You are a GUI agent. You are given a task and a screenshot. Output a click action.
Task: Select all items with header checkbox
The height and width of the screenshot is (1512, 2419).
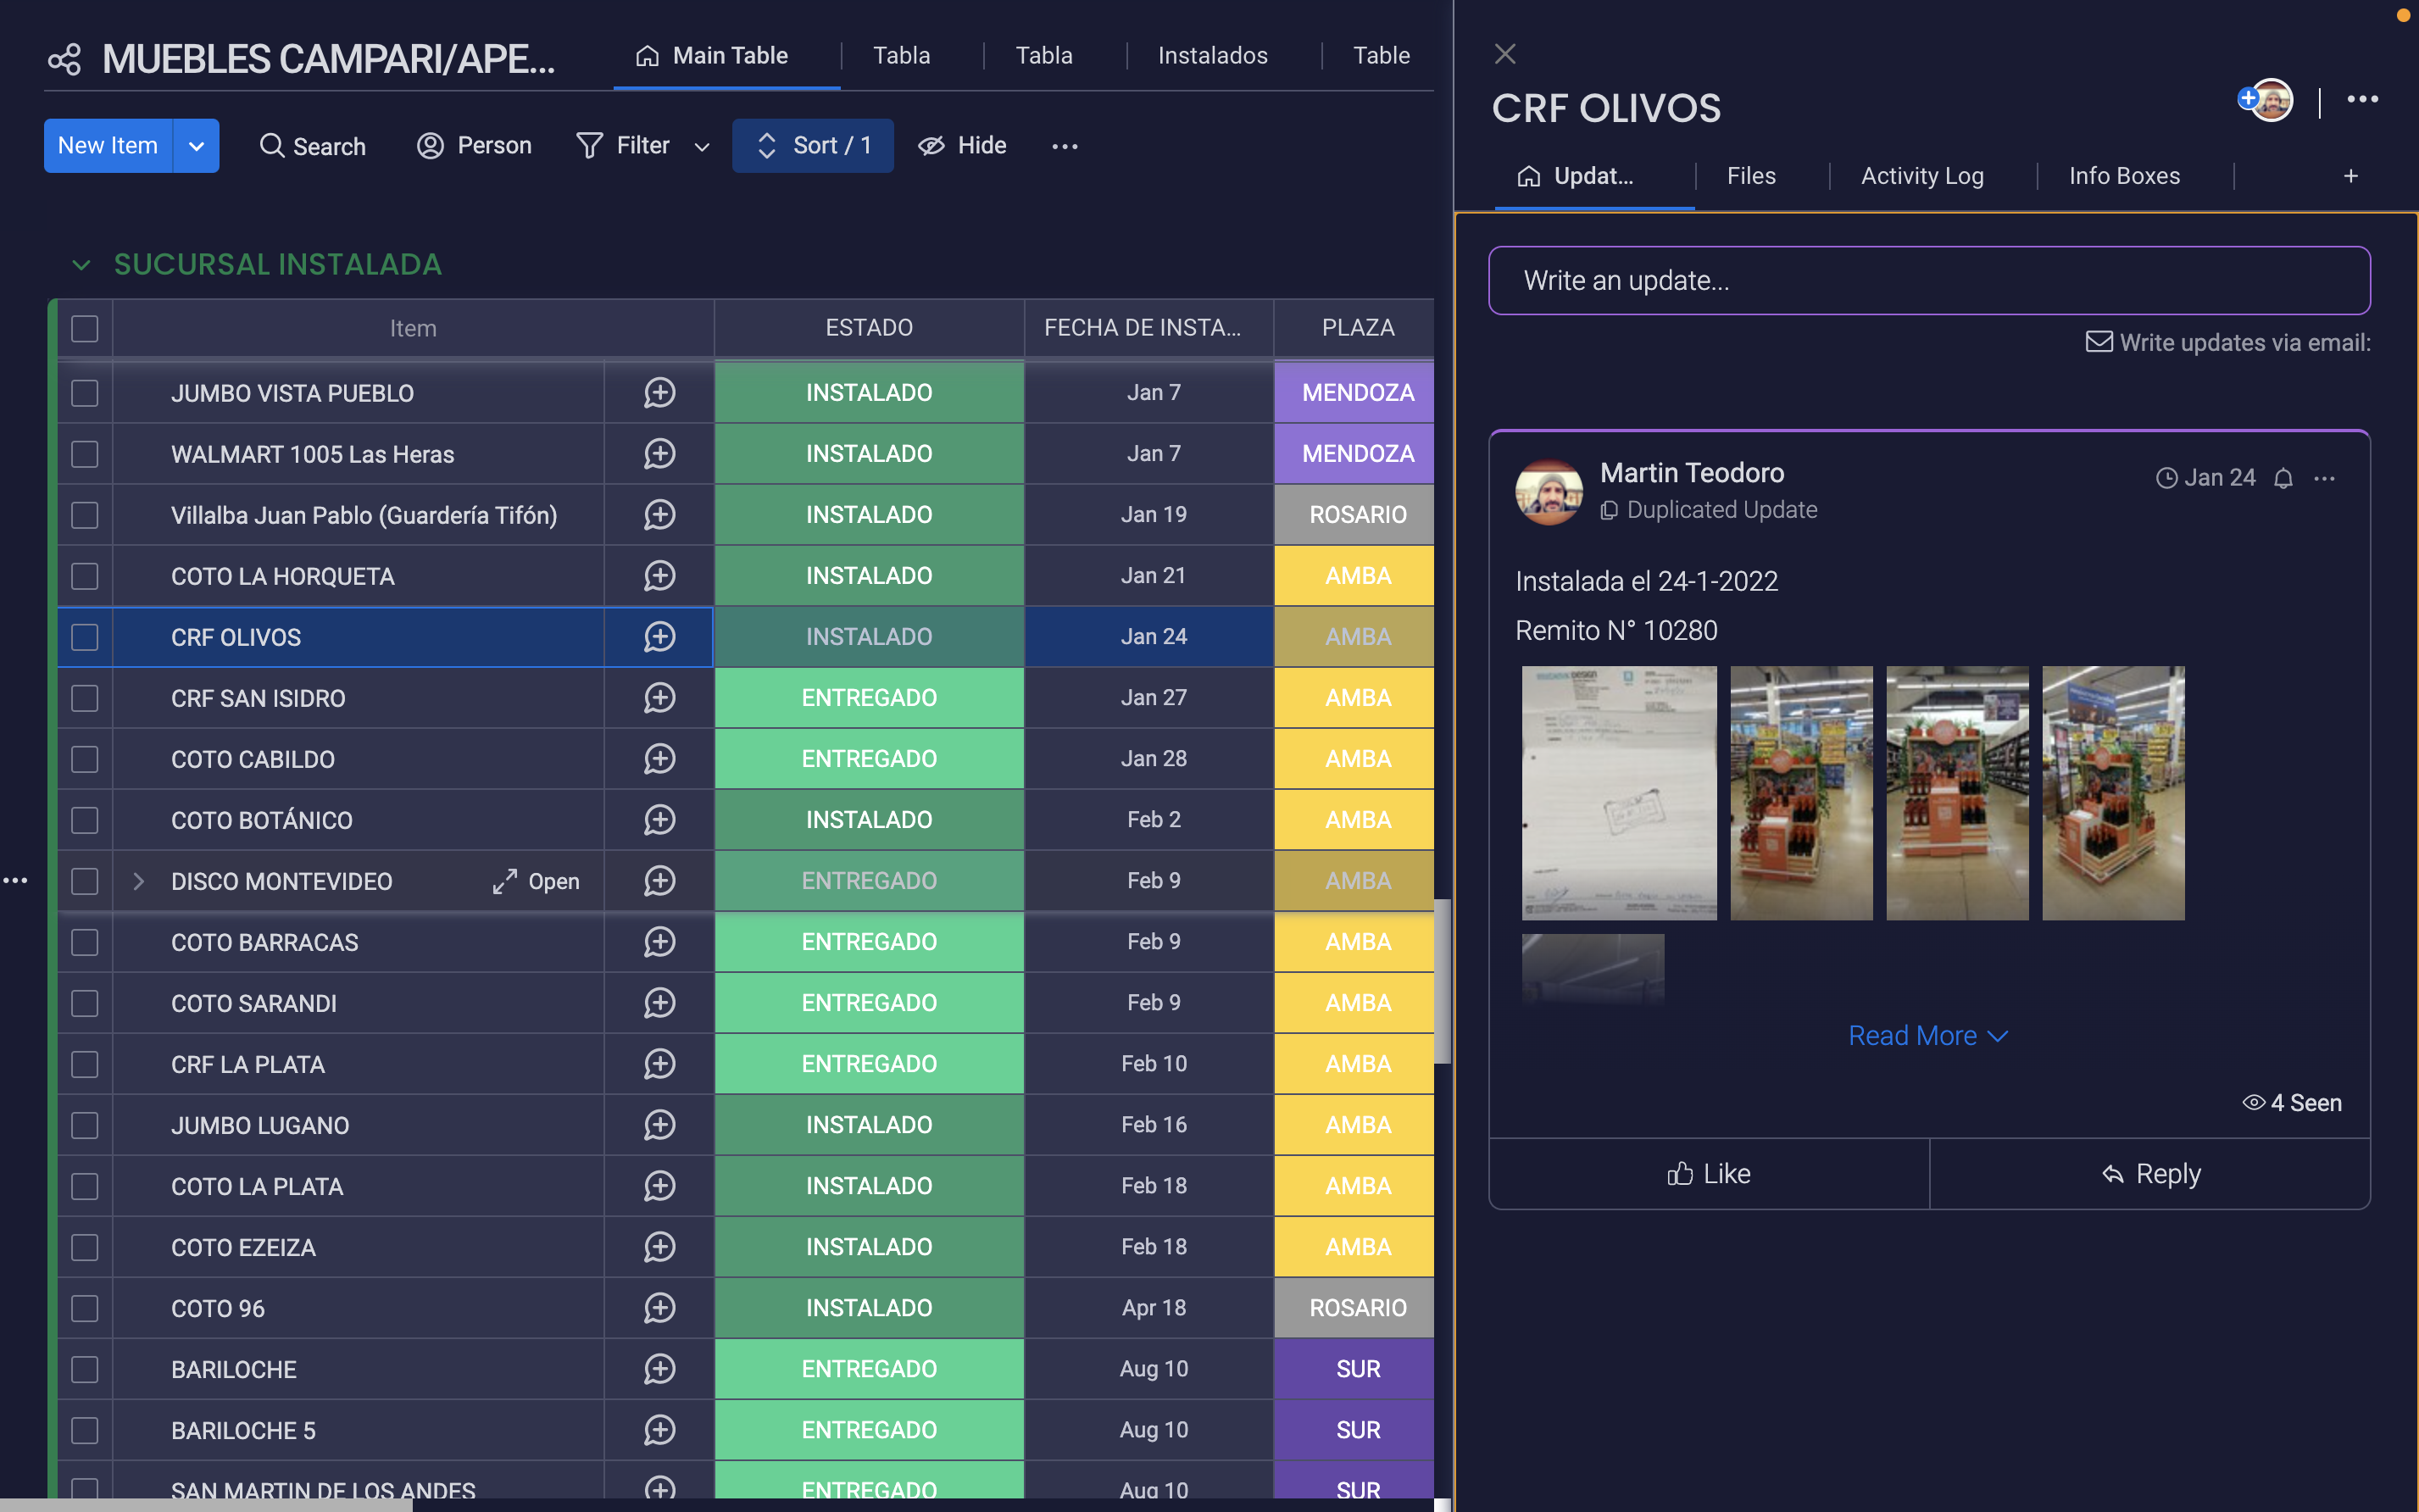[x=85, y=328]
